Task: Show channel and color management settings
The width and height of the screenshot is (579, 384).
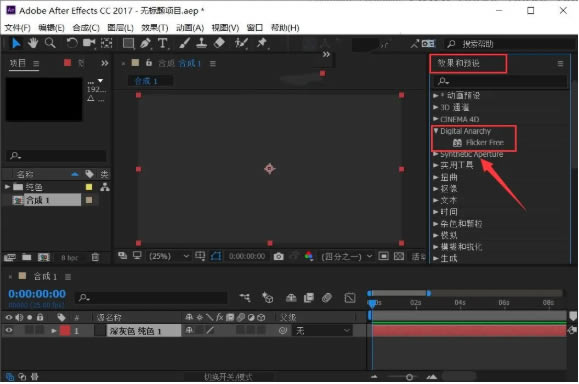Action: coord(309,256)
